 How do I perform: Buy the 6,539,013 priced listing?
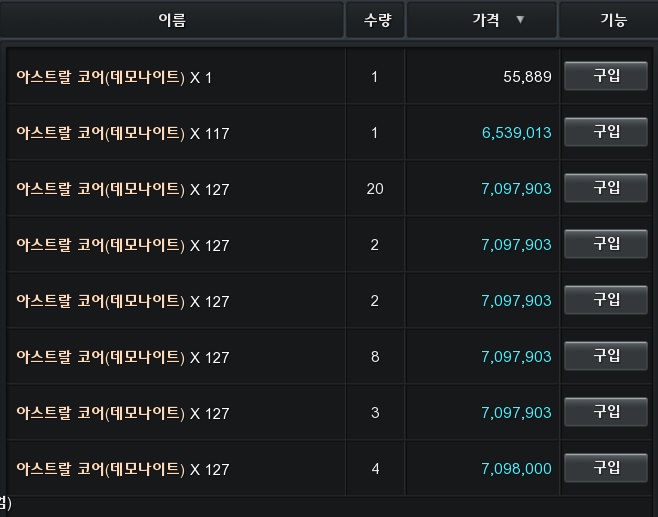pyautogui.click(x=606, y=132)
